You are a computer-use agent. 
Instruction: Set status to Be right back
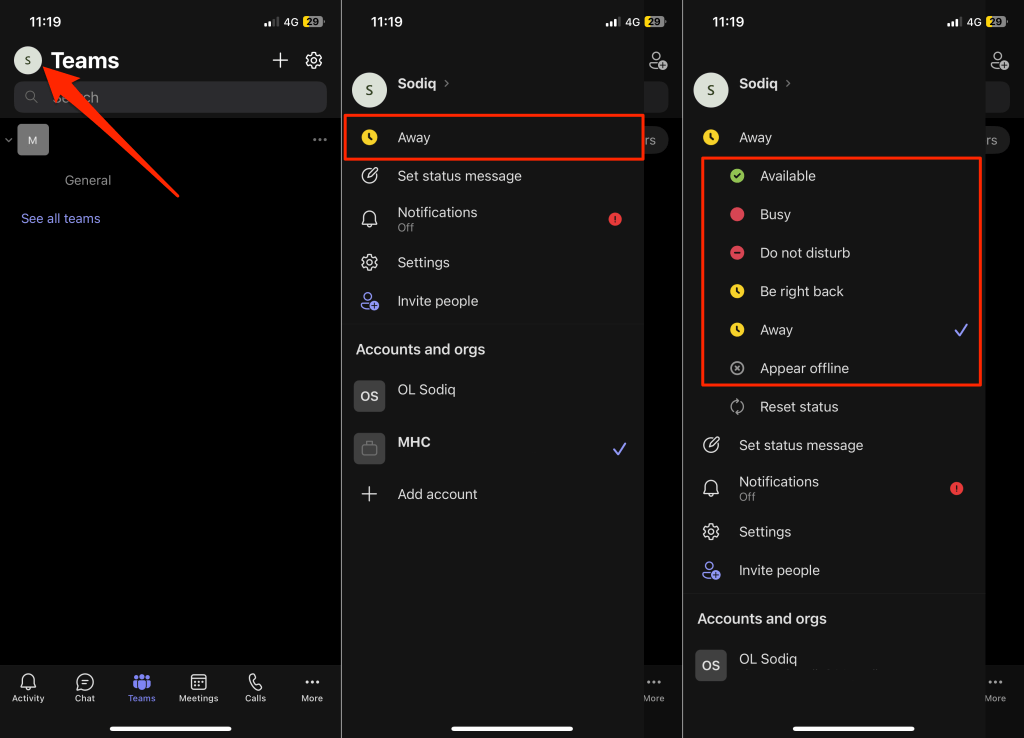click(842, 291)
